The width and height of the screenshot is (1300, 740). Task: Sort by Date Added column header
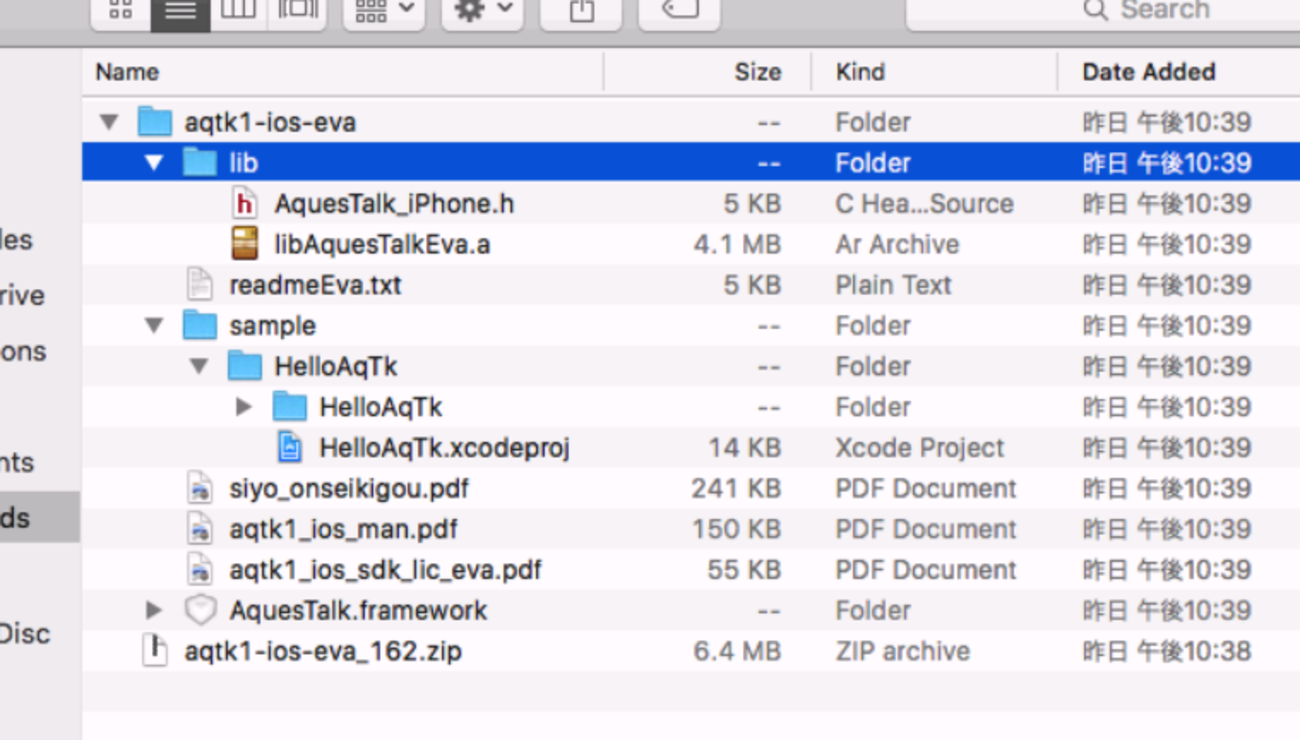coord(1148,72)
